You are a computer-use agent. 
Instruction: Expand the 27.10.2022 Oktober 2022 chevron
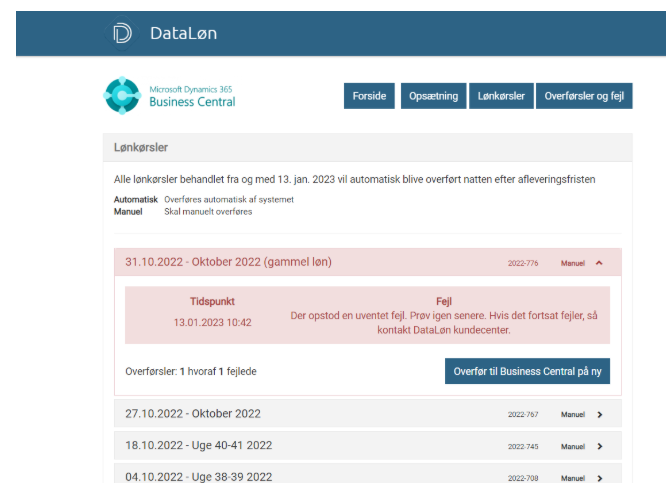click(x=599, y=414)
